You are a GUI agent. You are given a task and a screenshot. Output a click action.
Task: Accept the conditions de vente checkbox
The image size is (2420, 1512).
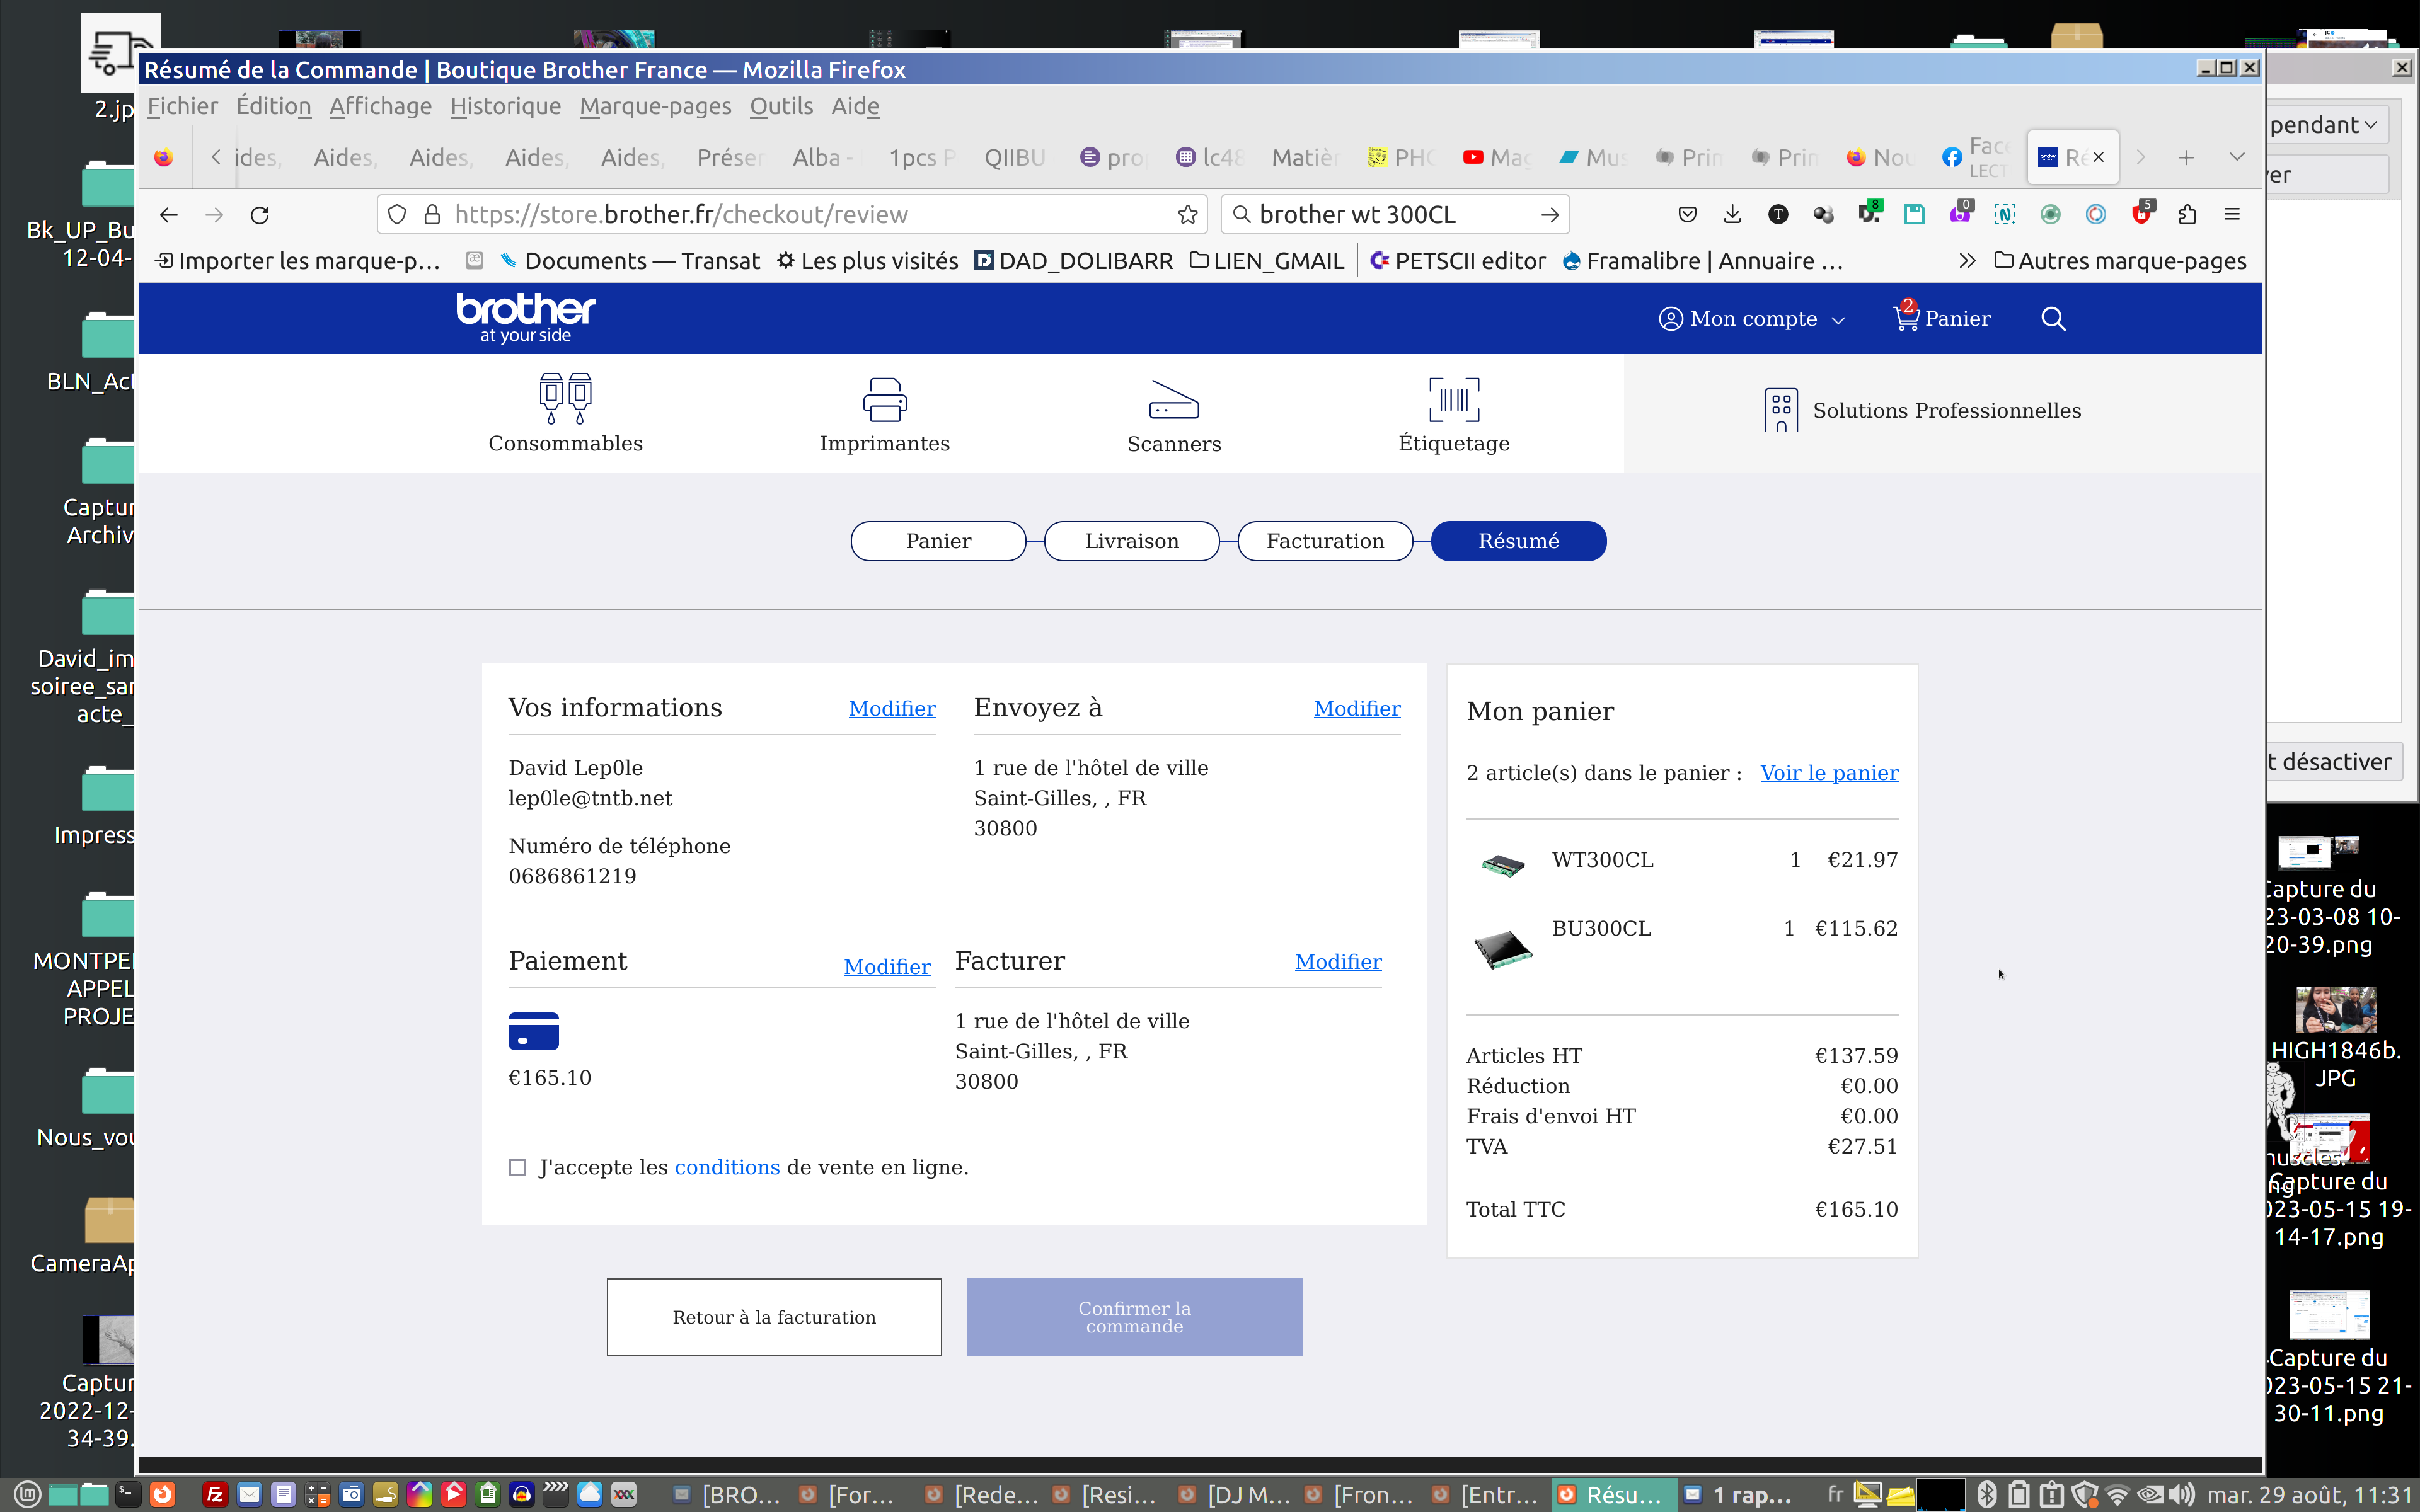(517, 1167)
